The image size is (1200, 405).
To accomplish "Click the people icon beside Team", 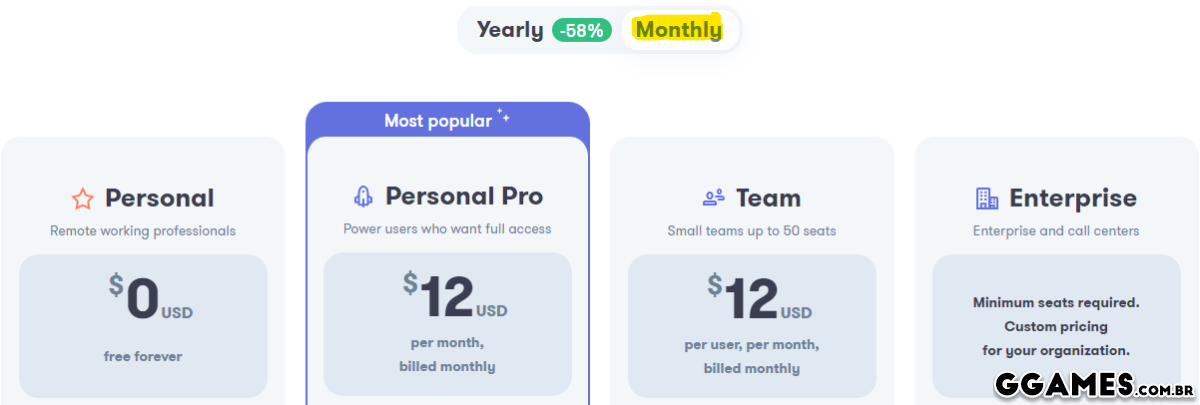I will pyautogui.click(x=713, y=197).
